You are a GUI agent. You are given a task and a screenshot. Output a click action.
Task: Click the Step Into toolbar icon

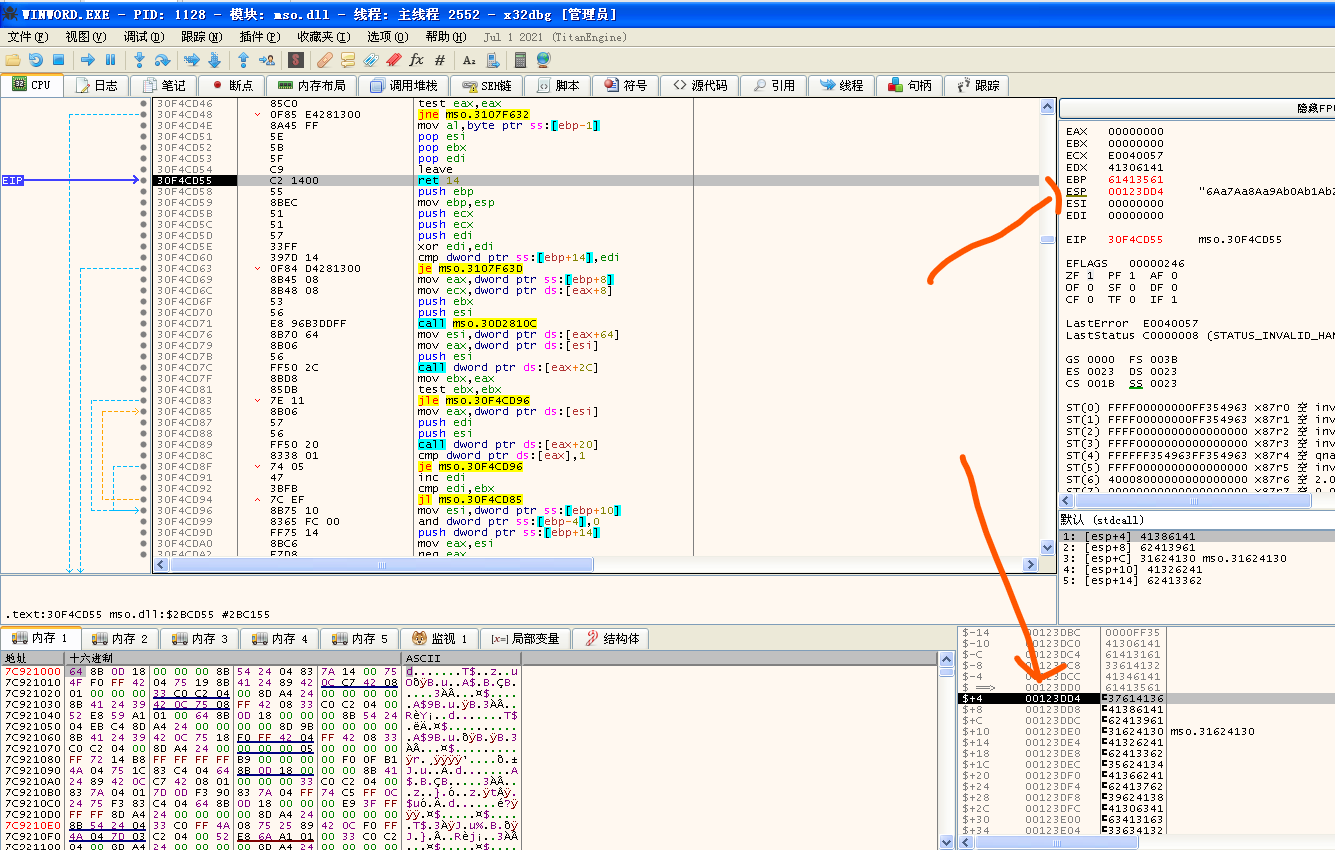(139, 60)
